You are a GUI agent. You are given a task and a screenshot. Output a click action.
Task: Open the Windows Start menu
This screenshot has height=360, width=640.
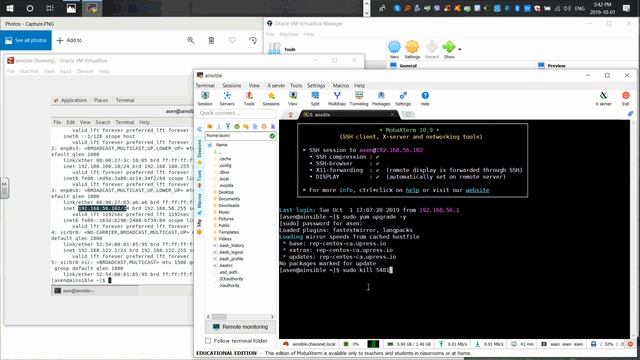(x=10, y=8)
